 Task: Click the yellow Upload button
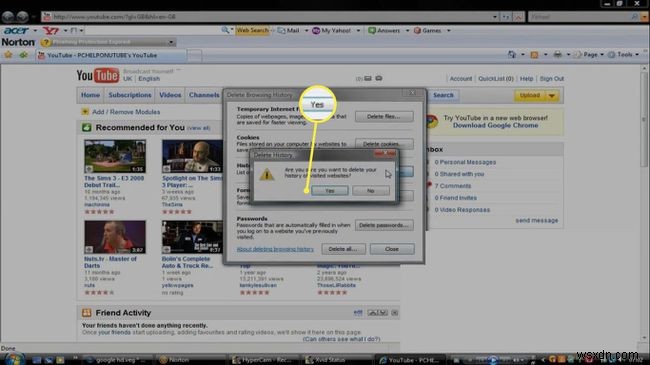click(530, 95)
